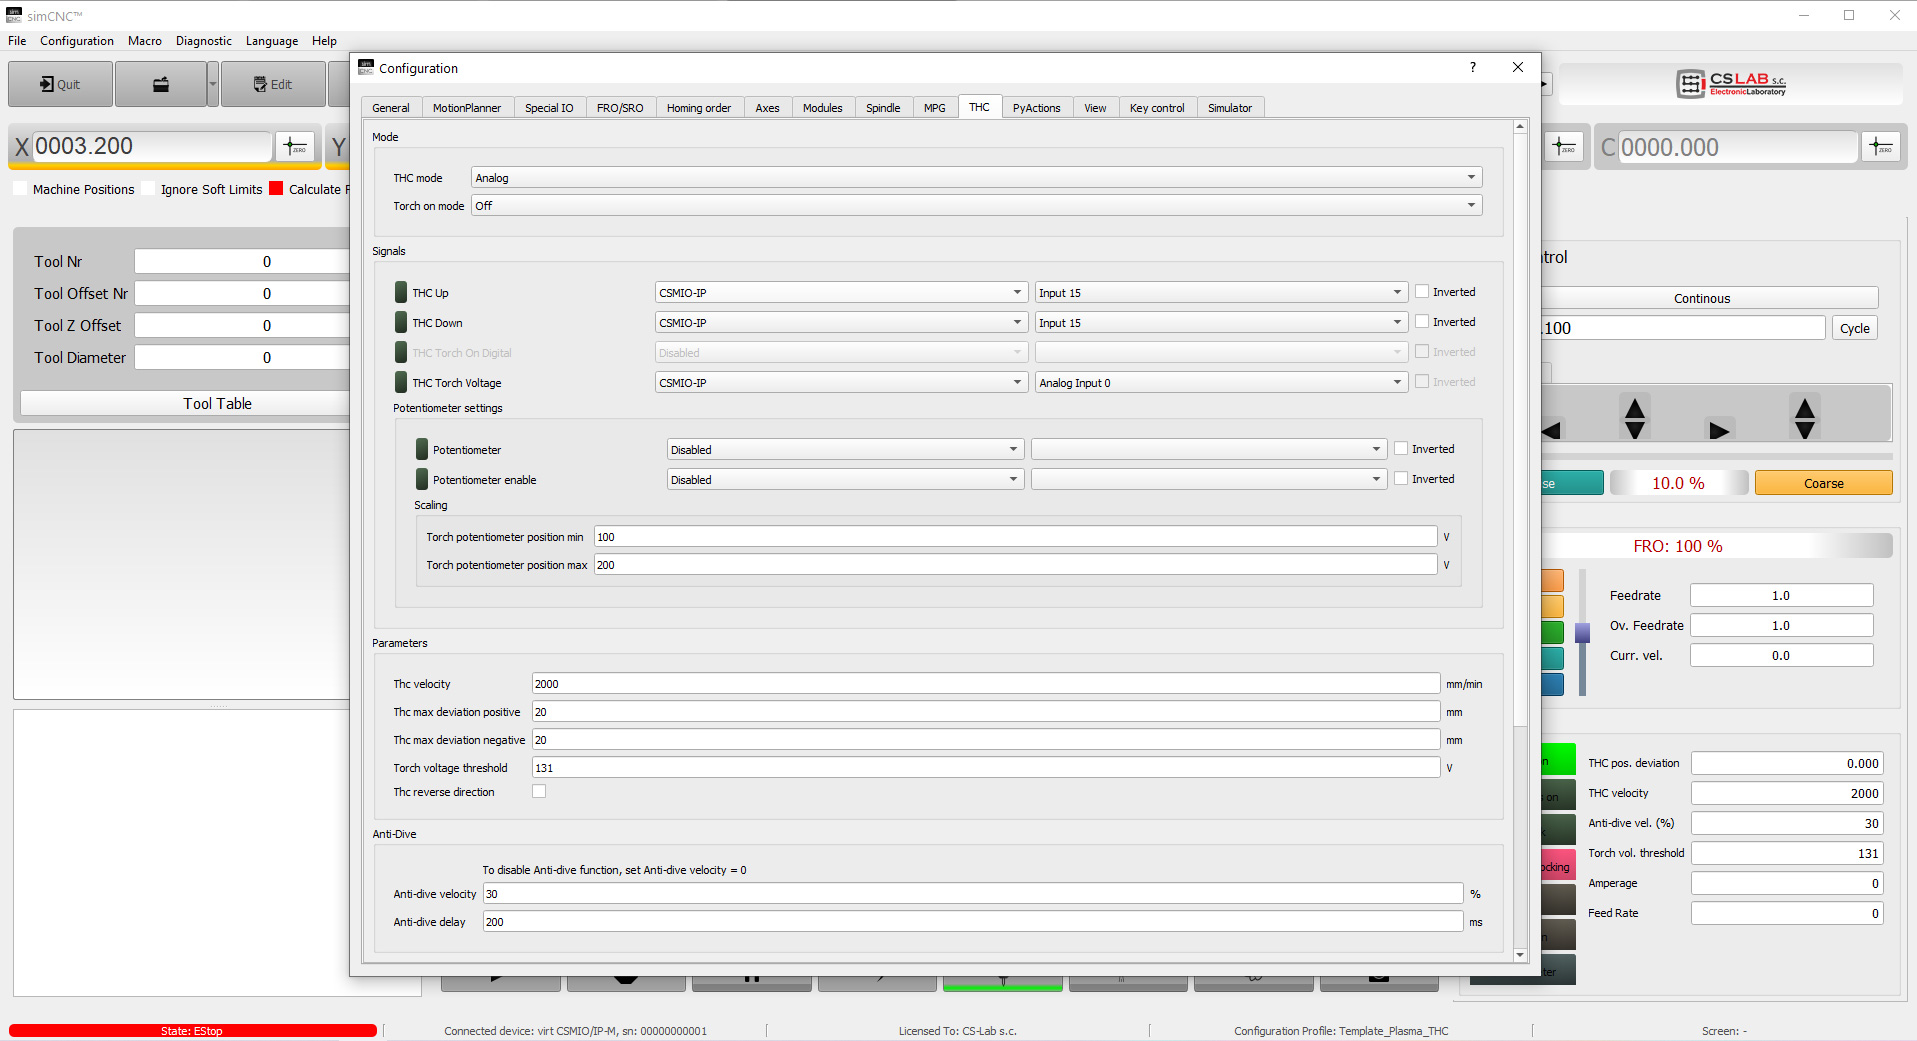Switch to the MotionPlanner tab
1917x1041 pixels.
[x=467, y=108]
